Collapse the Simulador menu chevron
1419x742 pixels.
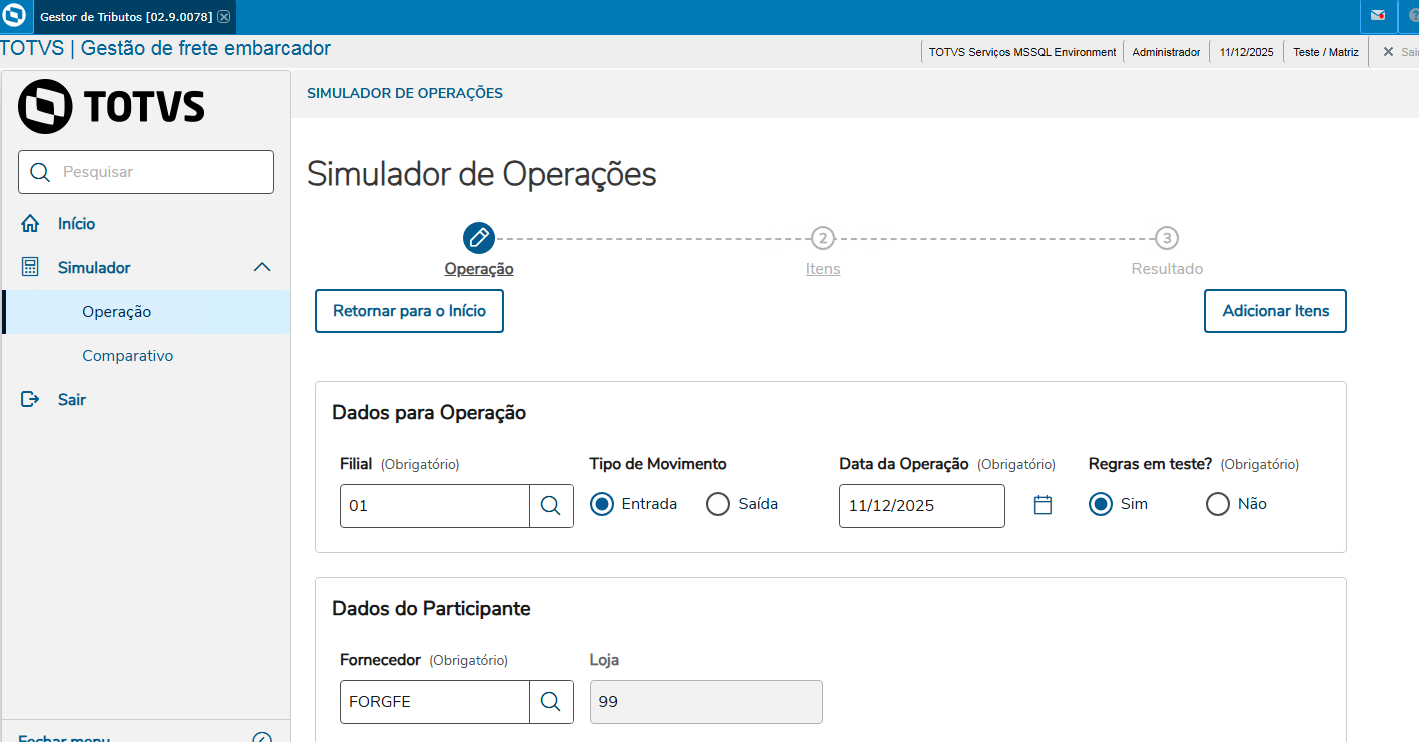point(262,267)
